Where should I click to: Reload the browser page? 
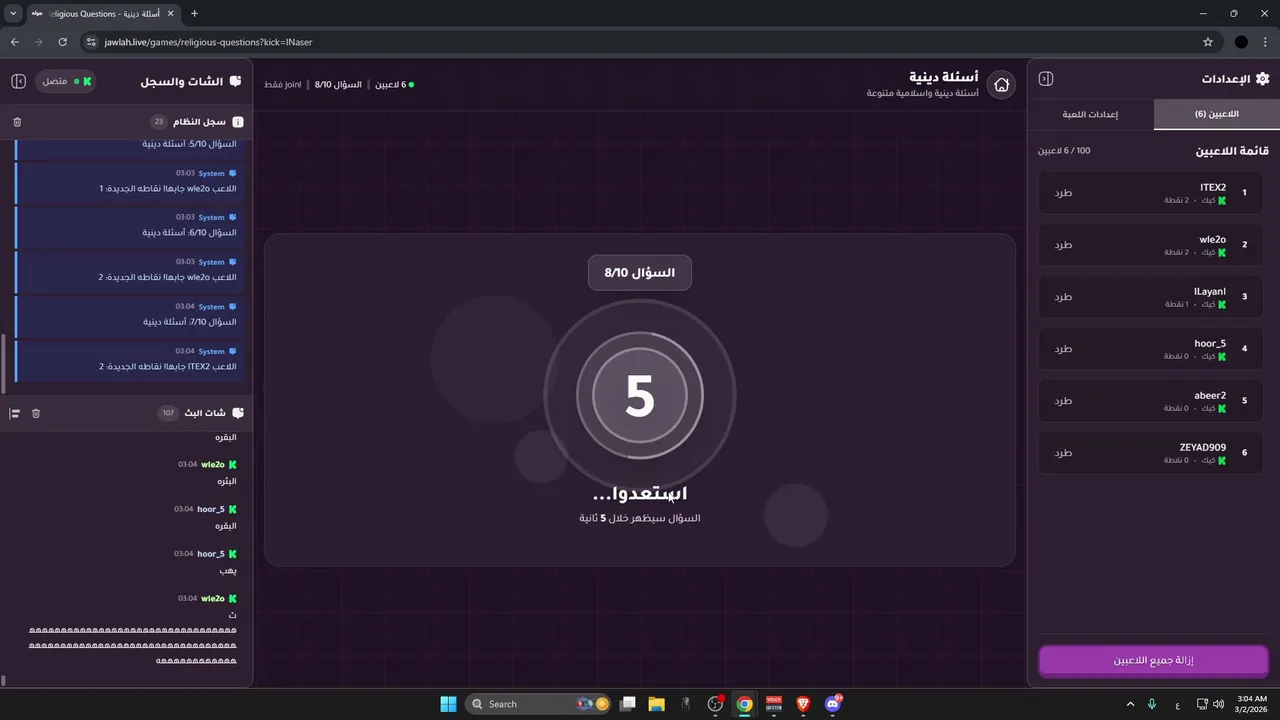click(x=62, y=42)
